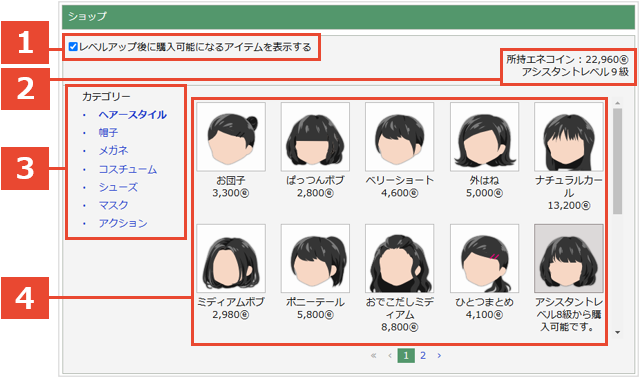Screen dimensions: 640x380
Task: Click the 外はね item name label
Action: [484, 180]
